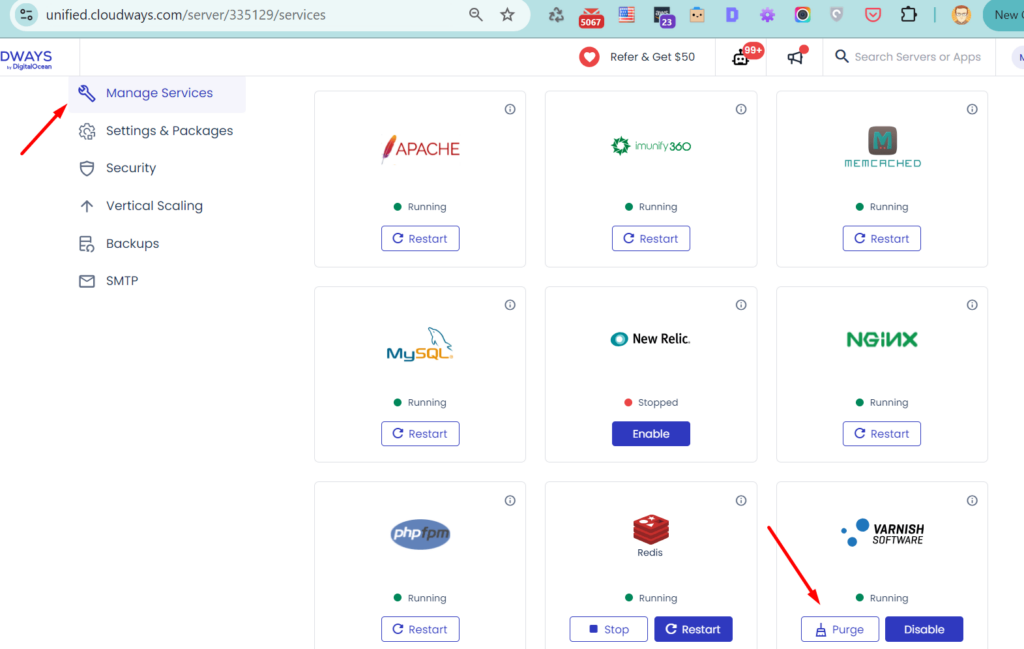Select the Security sidebar item
Screen dimensions: 1024x649
pos(131,168)
